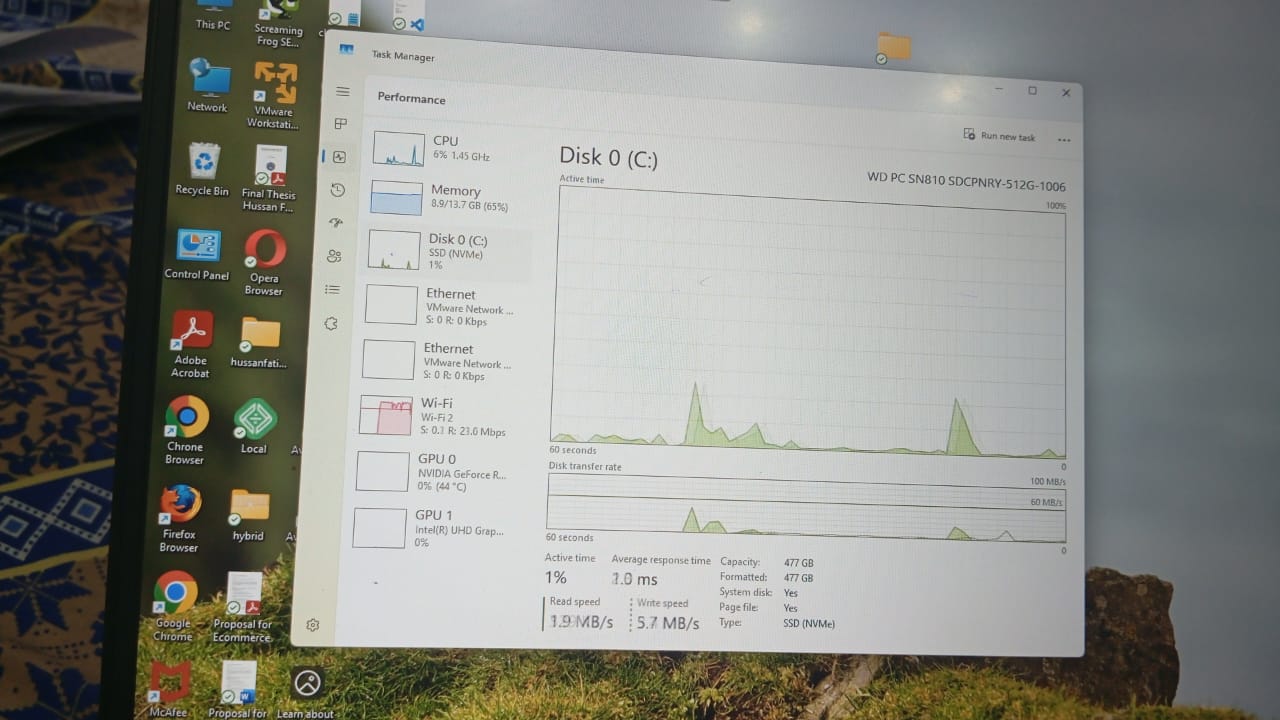The image size is (1280, 720).
Task: Select the Firefox Browser desktop shortcut
Action: [x=180, y=519]
